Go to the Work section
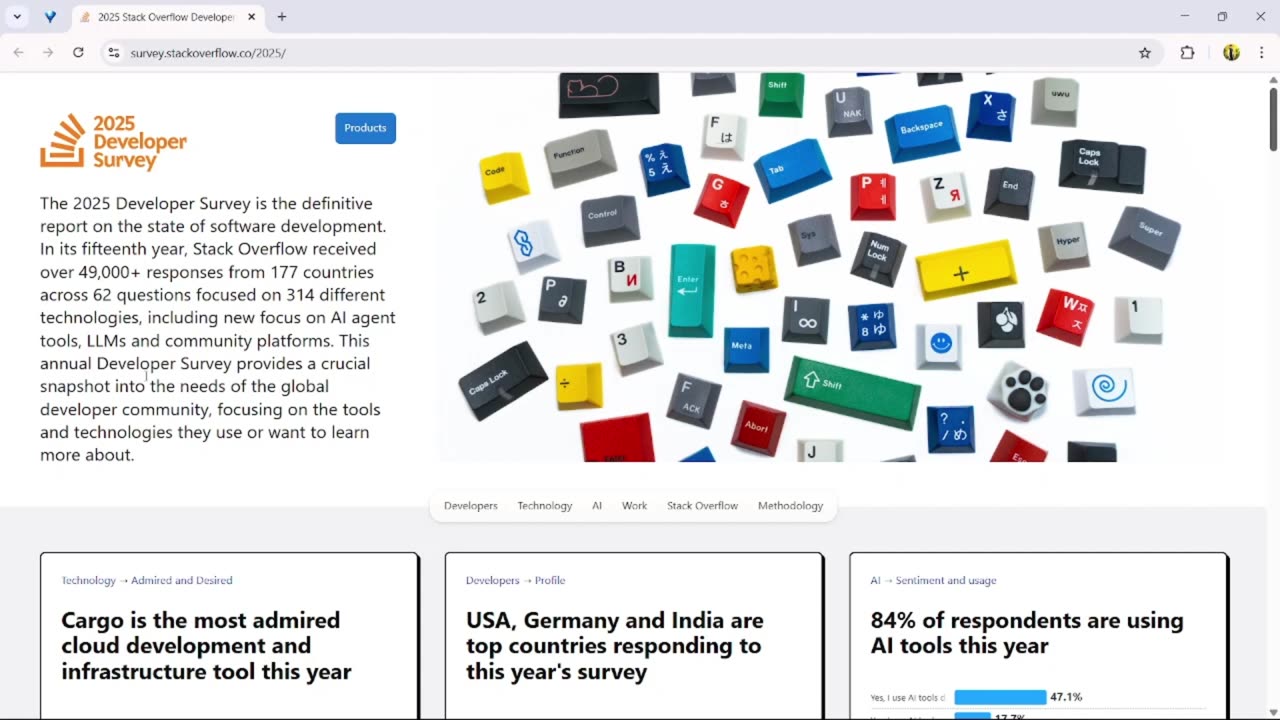The width and height of the screenshot is (1280, 720). click(635, 506)
